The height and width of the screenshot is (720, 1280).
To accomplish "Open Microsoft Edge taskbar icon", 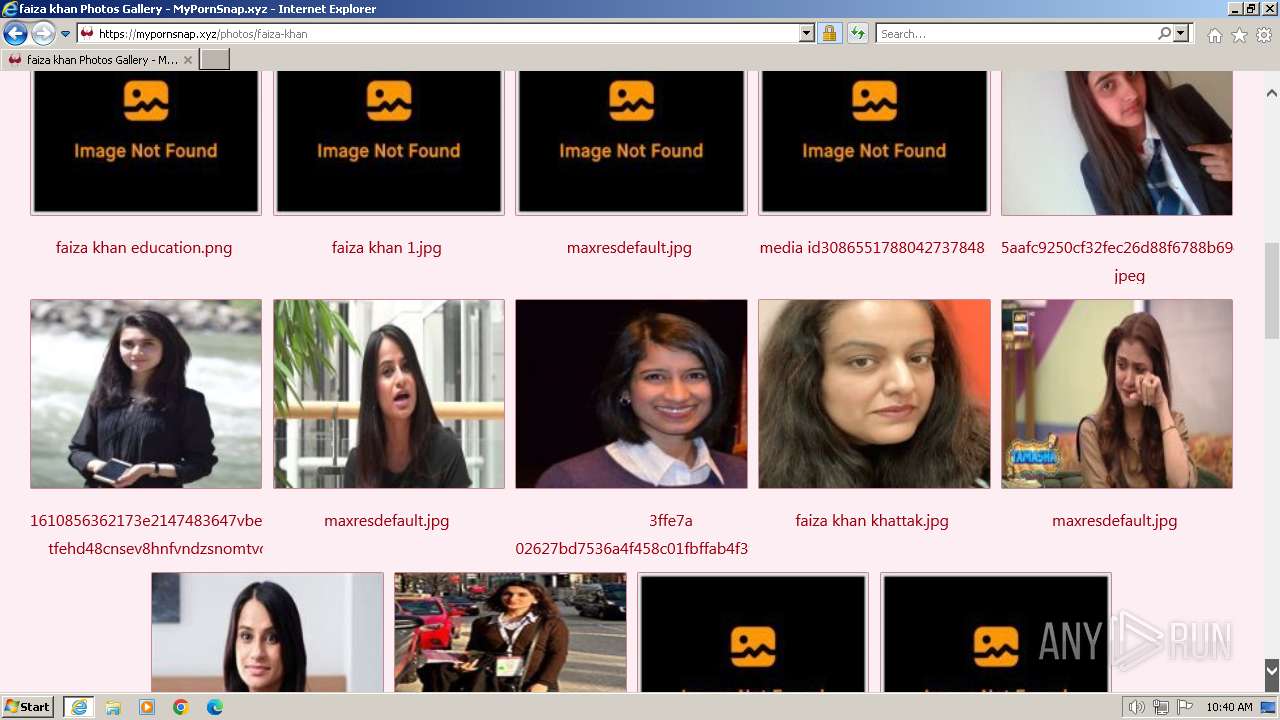I will click(215, 707).
